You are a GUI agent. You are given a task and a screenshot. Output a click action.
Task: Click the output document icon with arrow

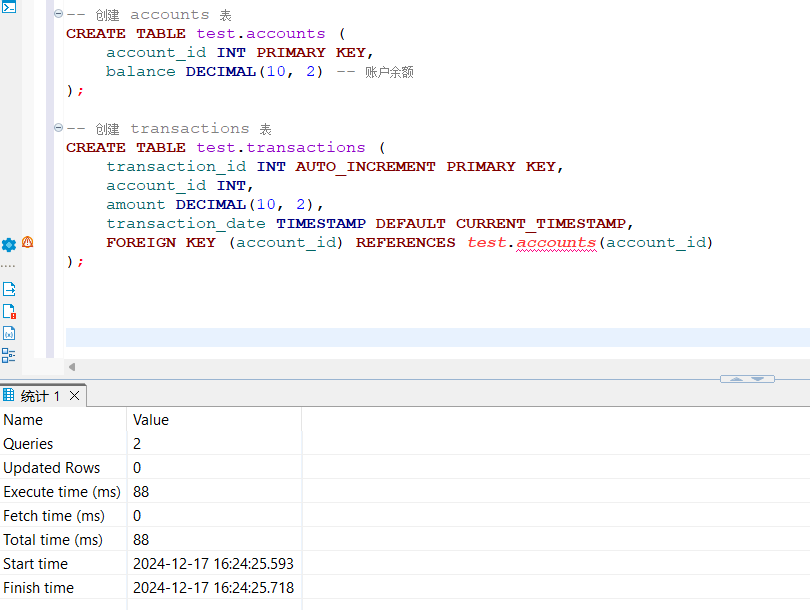9,289
